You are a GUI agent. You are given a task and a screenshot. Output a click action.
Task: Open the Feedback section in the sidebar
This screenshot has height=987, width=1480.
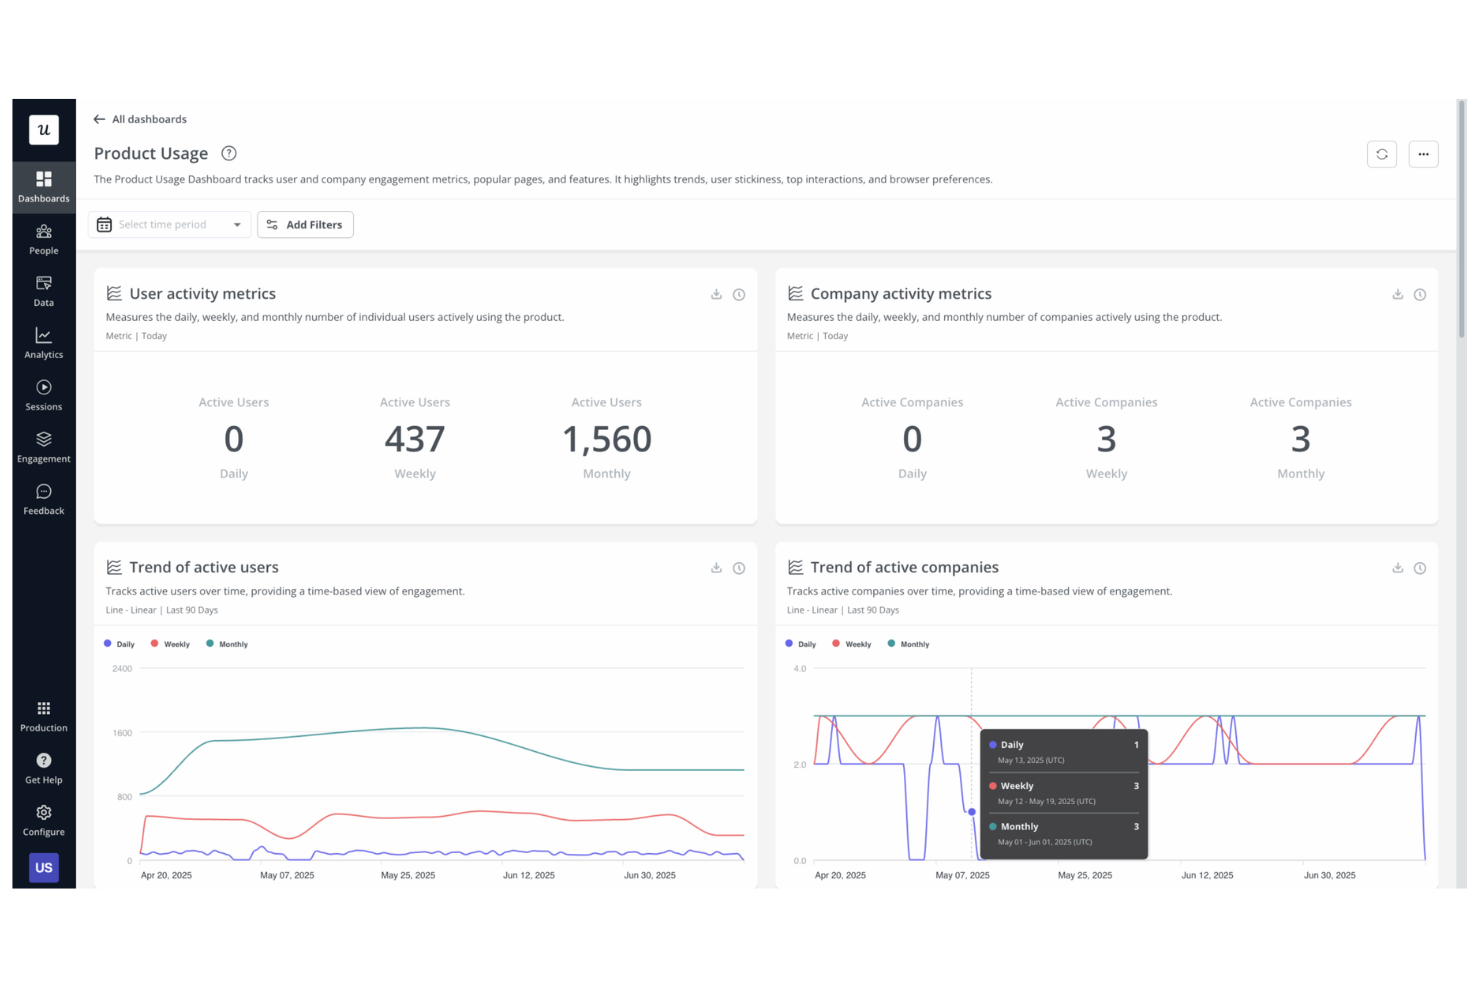tap(43, 498)
